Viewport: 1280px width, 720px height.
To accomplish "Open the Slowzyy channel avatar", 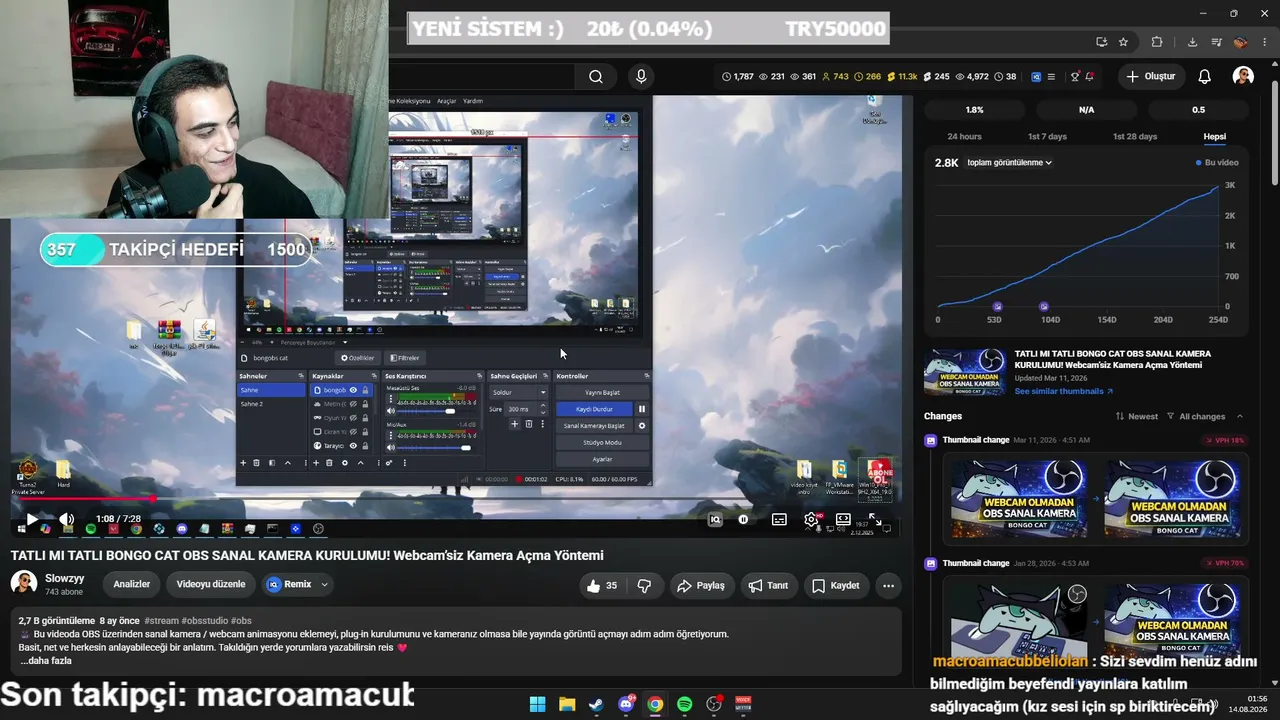I will click(x=24, y=584).
